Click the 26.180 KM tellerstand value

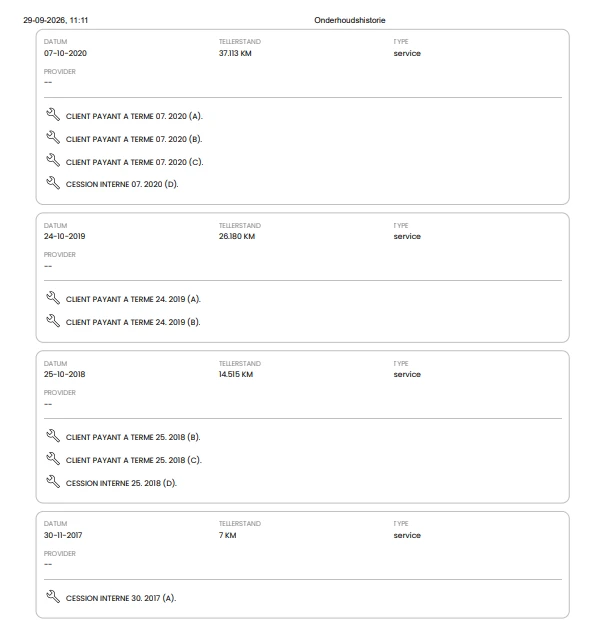[237, 236]
